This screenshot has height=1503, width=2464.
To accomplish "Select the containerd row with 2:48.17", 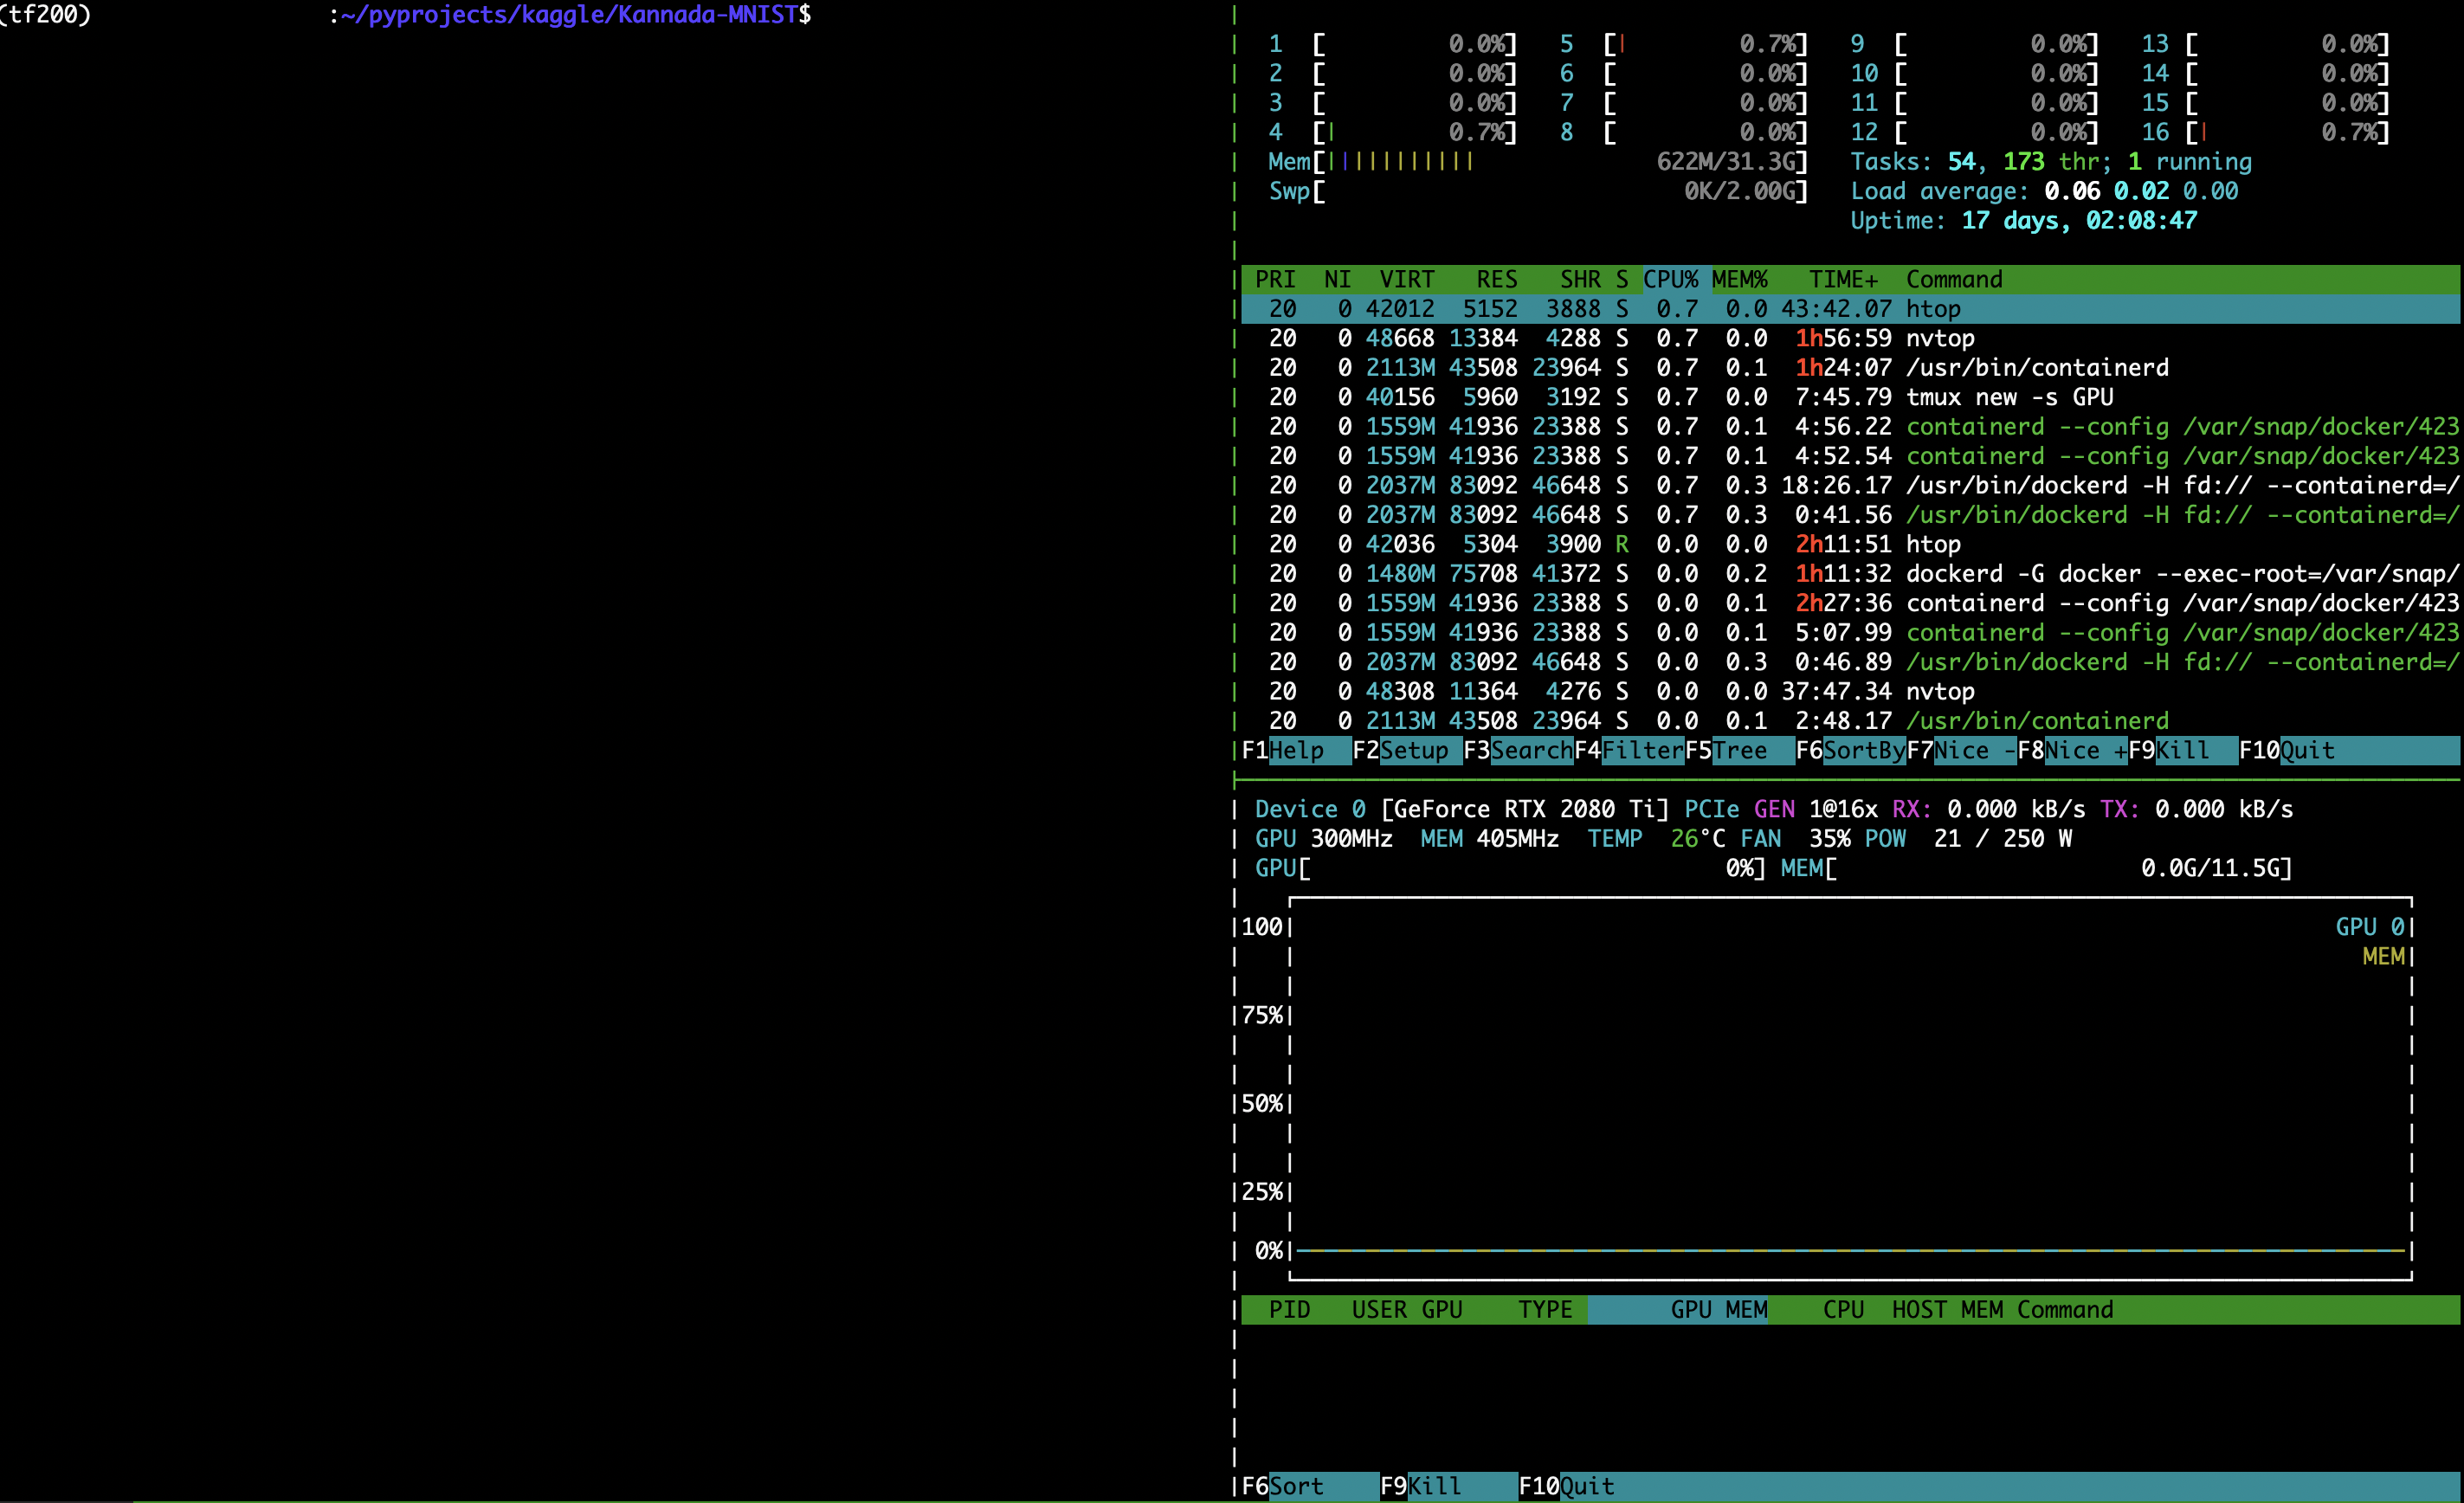I will 1850,721.
